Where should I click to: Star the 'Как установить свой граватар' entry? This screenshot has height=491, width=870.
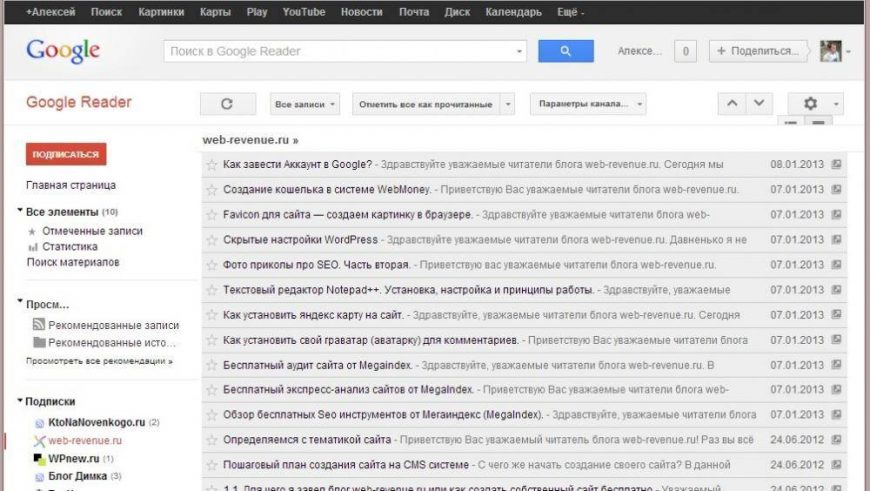point(211,340)
